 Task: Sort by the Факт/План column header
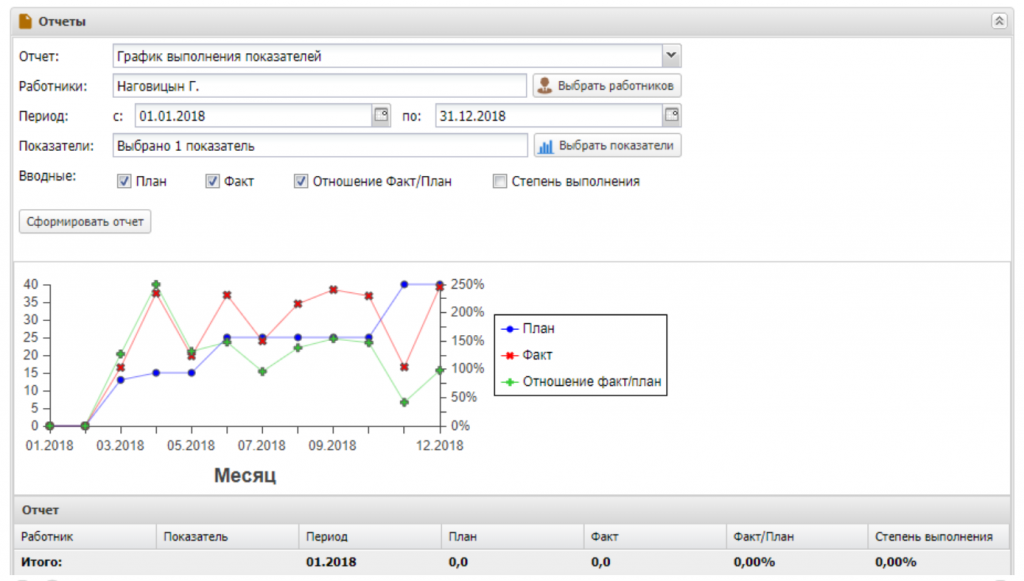click(797, 537)
